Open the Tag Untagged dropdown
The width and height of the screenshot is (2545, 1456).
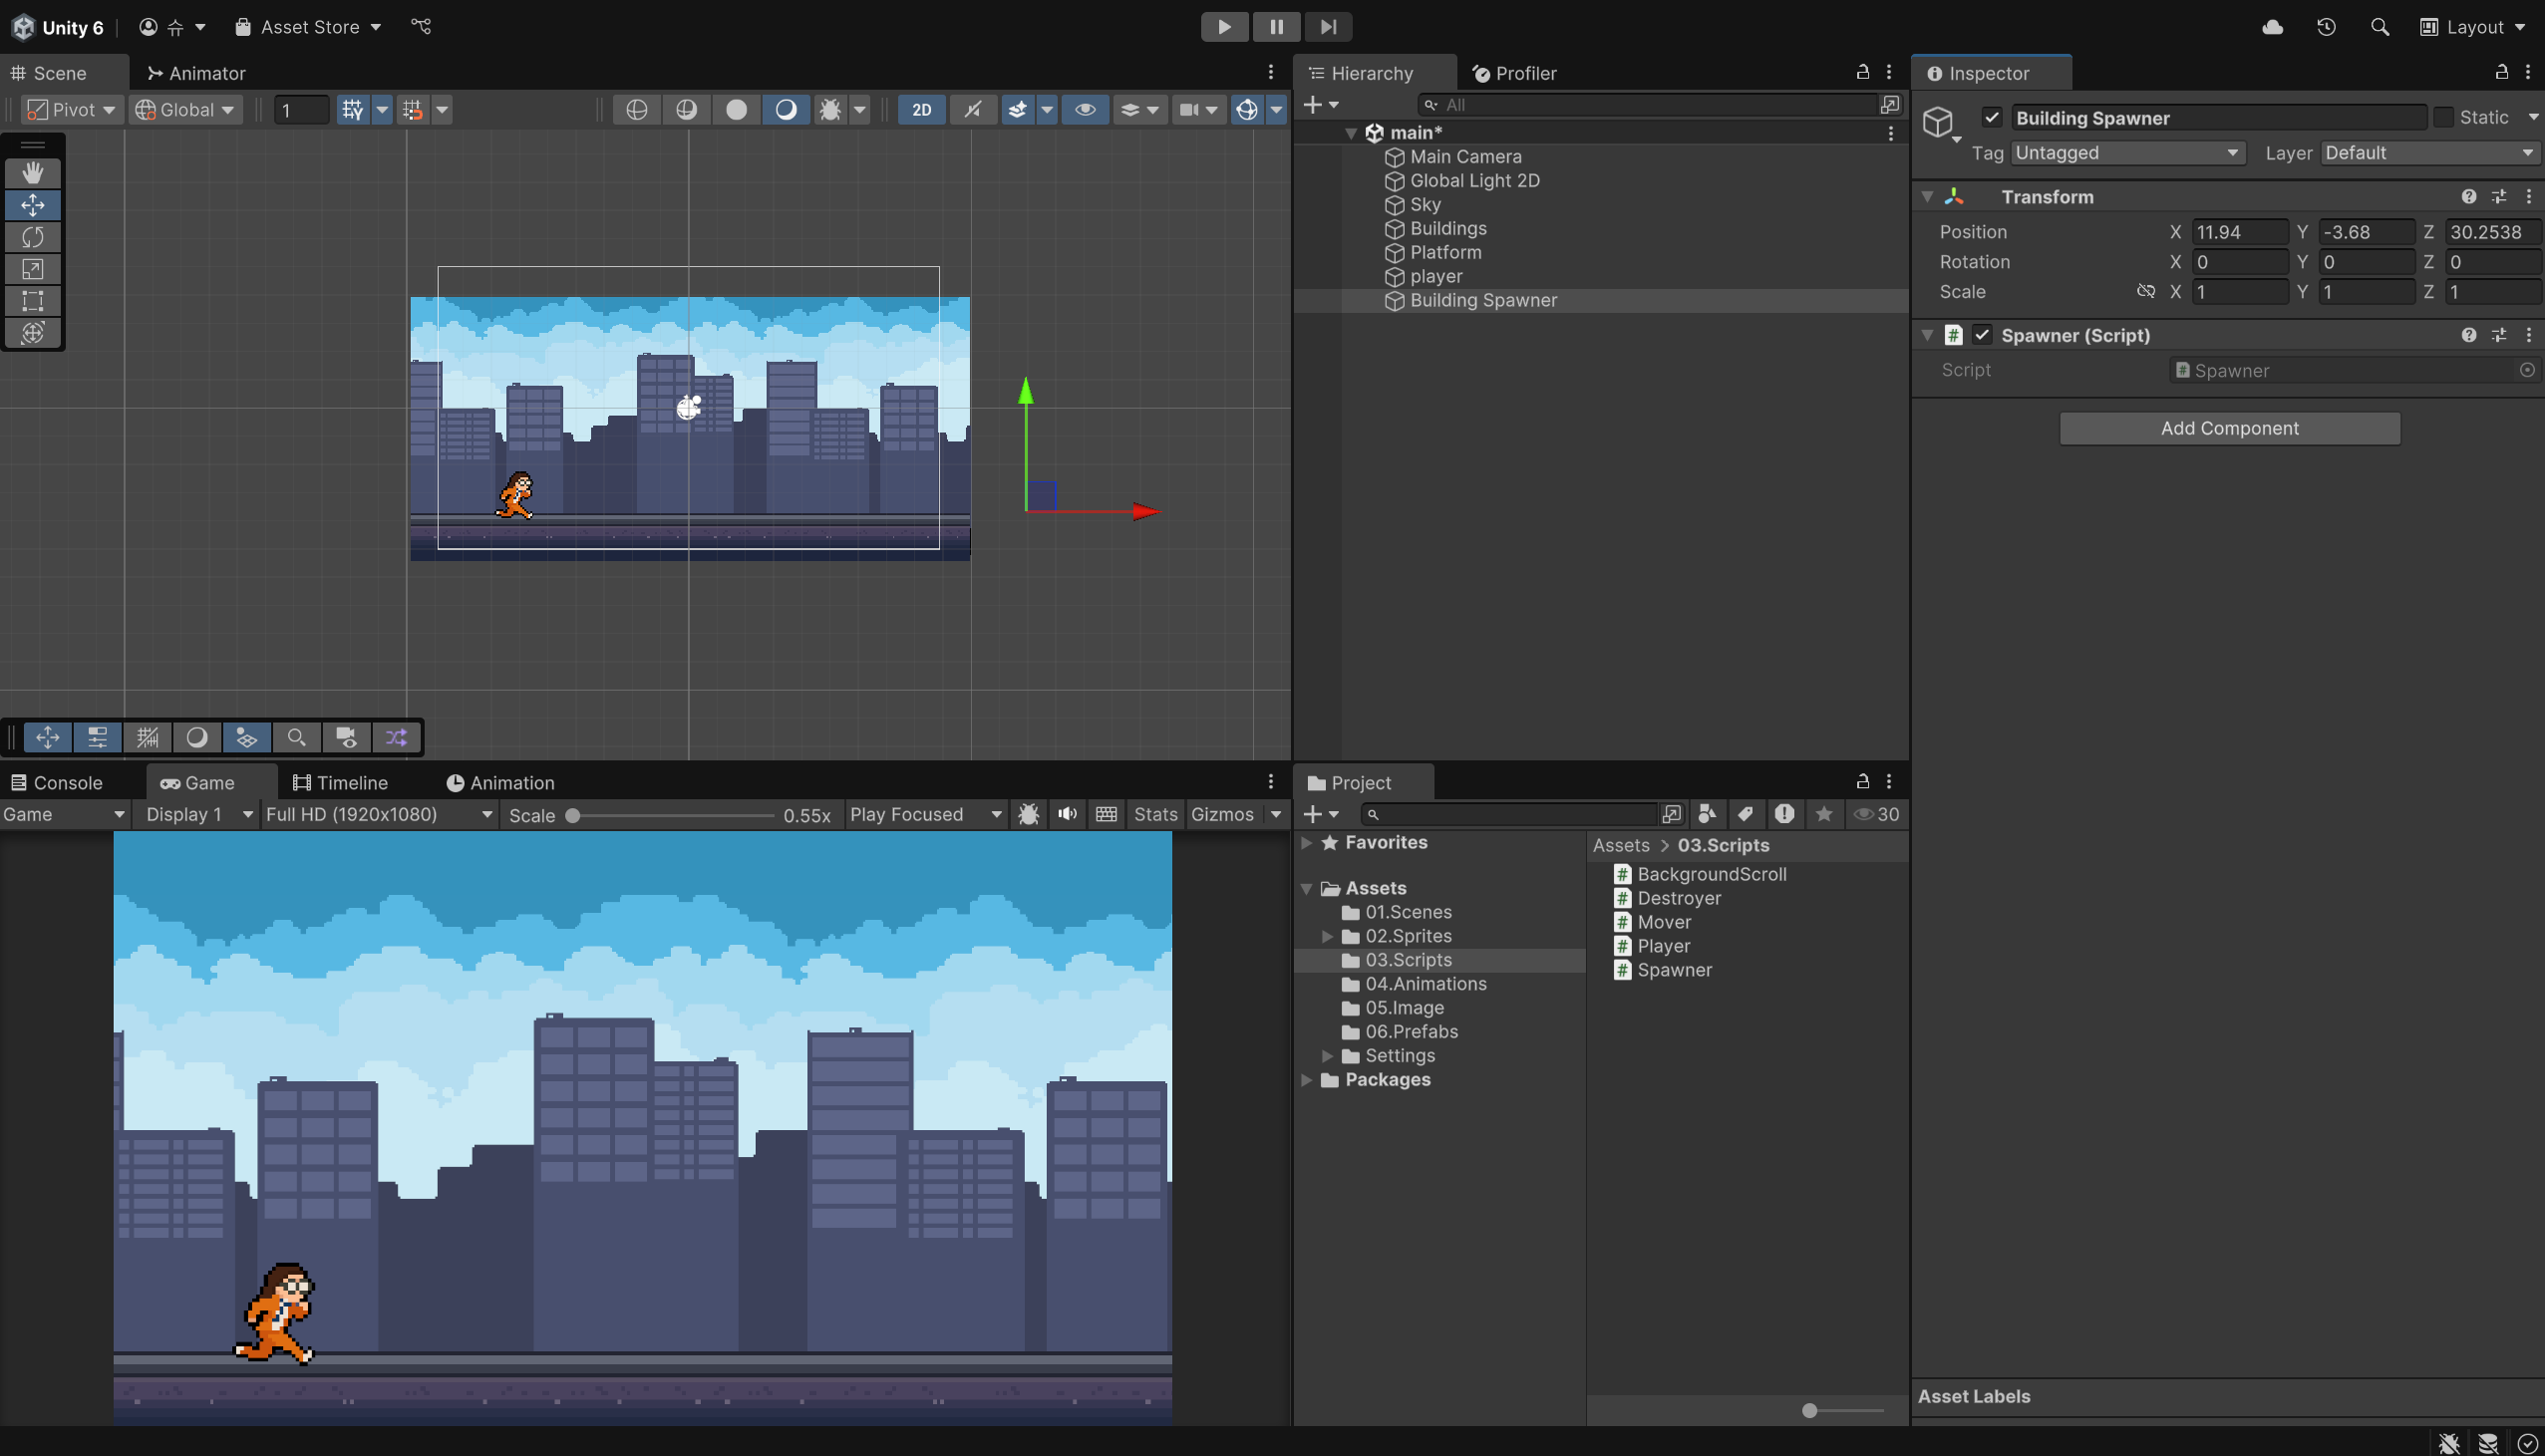coord(2126,153)
